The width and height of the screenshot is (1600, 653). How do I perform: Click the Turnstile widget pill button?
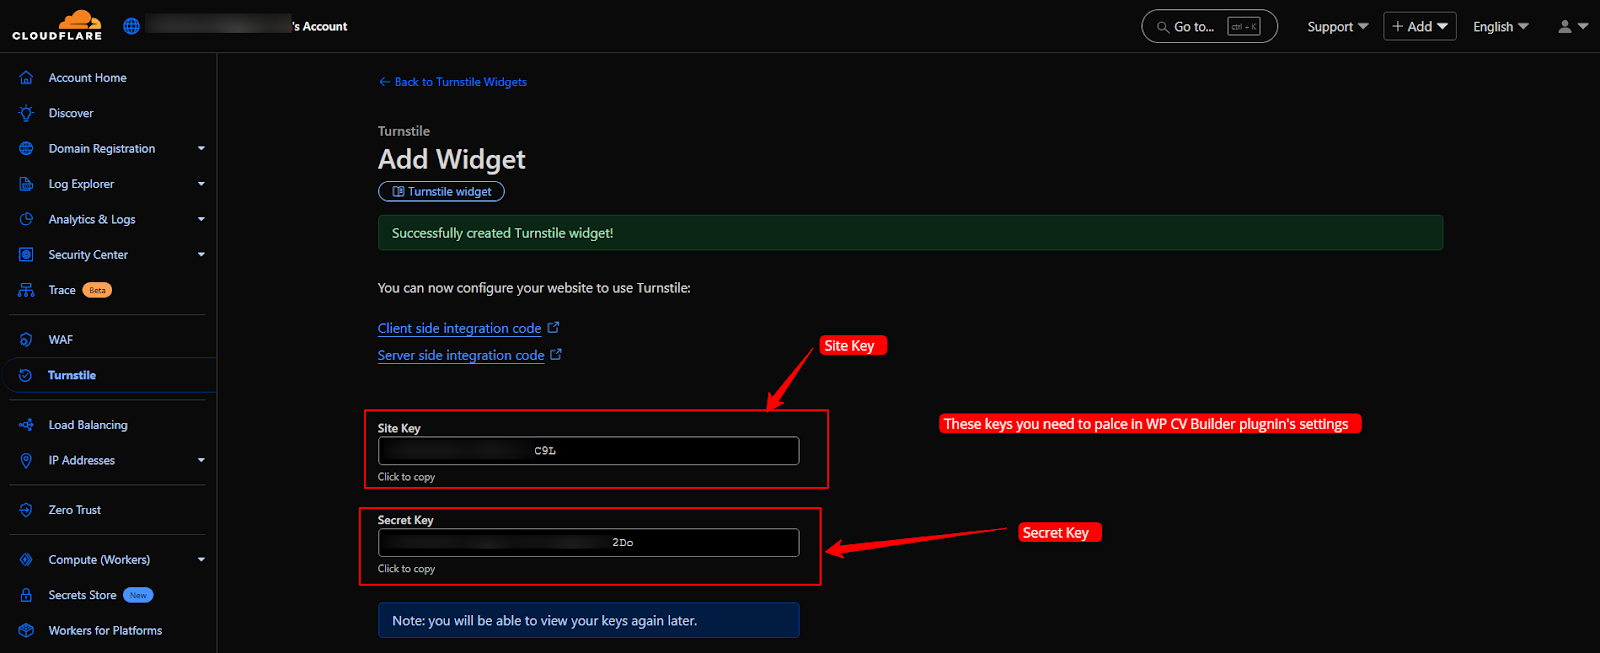tap(441, 191)
